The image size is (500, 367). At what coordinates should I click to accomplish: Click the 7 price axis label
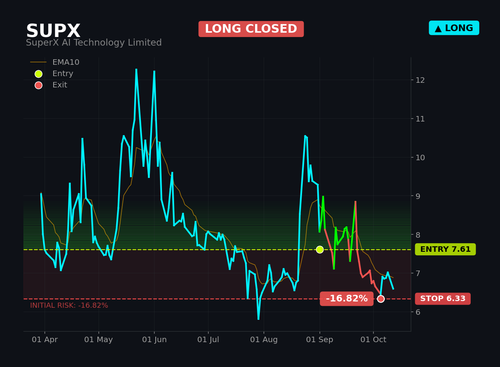[x=418, y=274]
